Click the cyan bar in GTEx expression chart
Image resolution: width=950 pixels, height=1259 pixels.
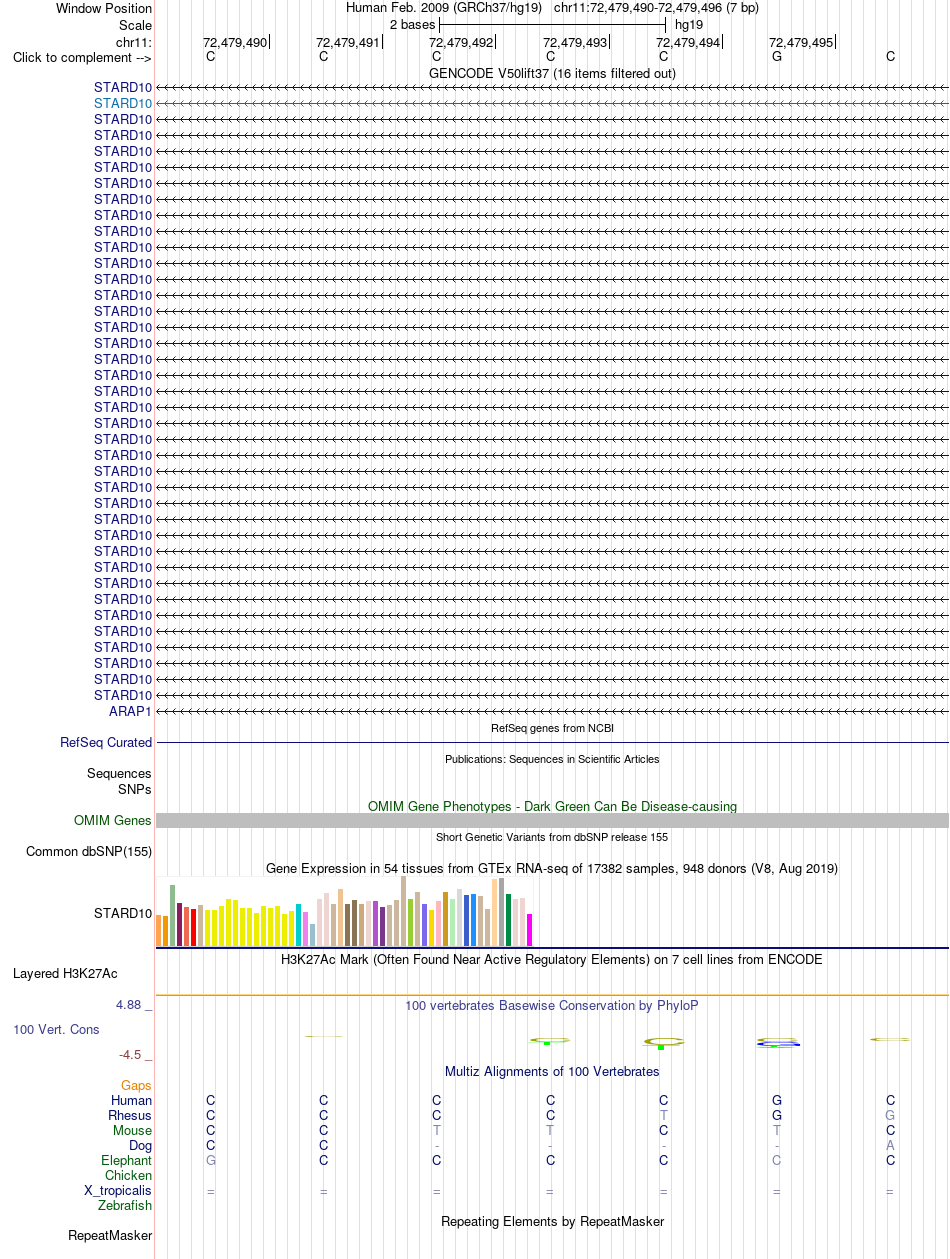point(299,925)
